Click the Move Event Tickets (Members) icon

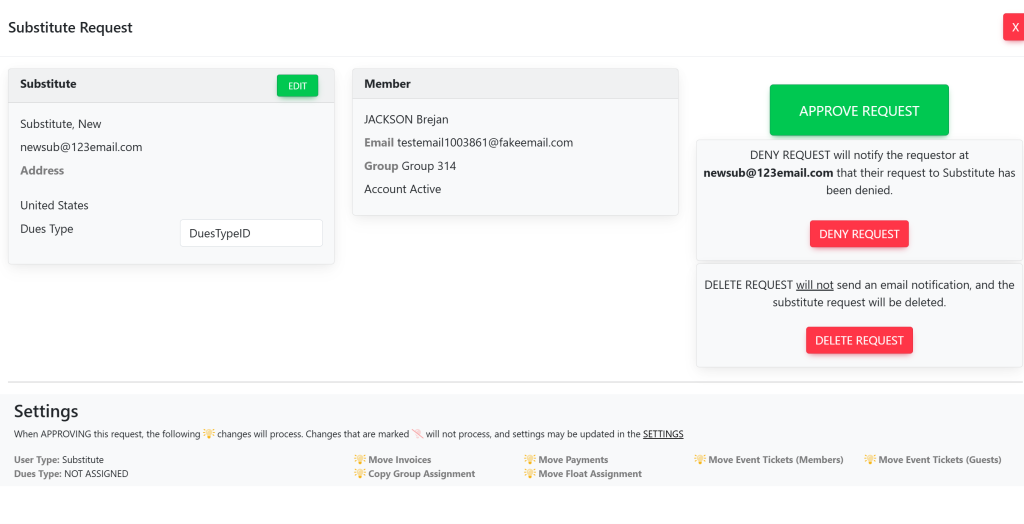point(700,460)
